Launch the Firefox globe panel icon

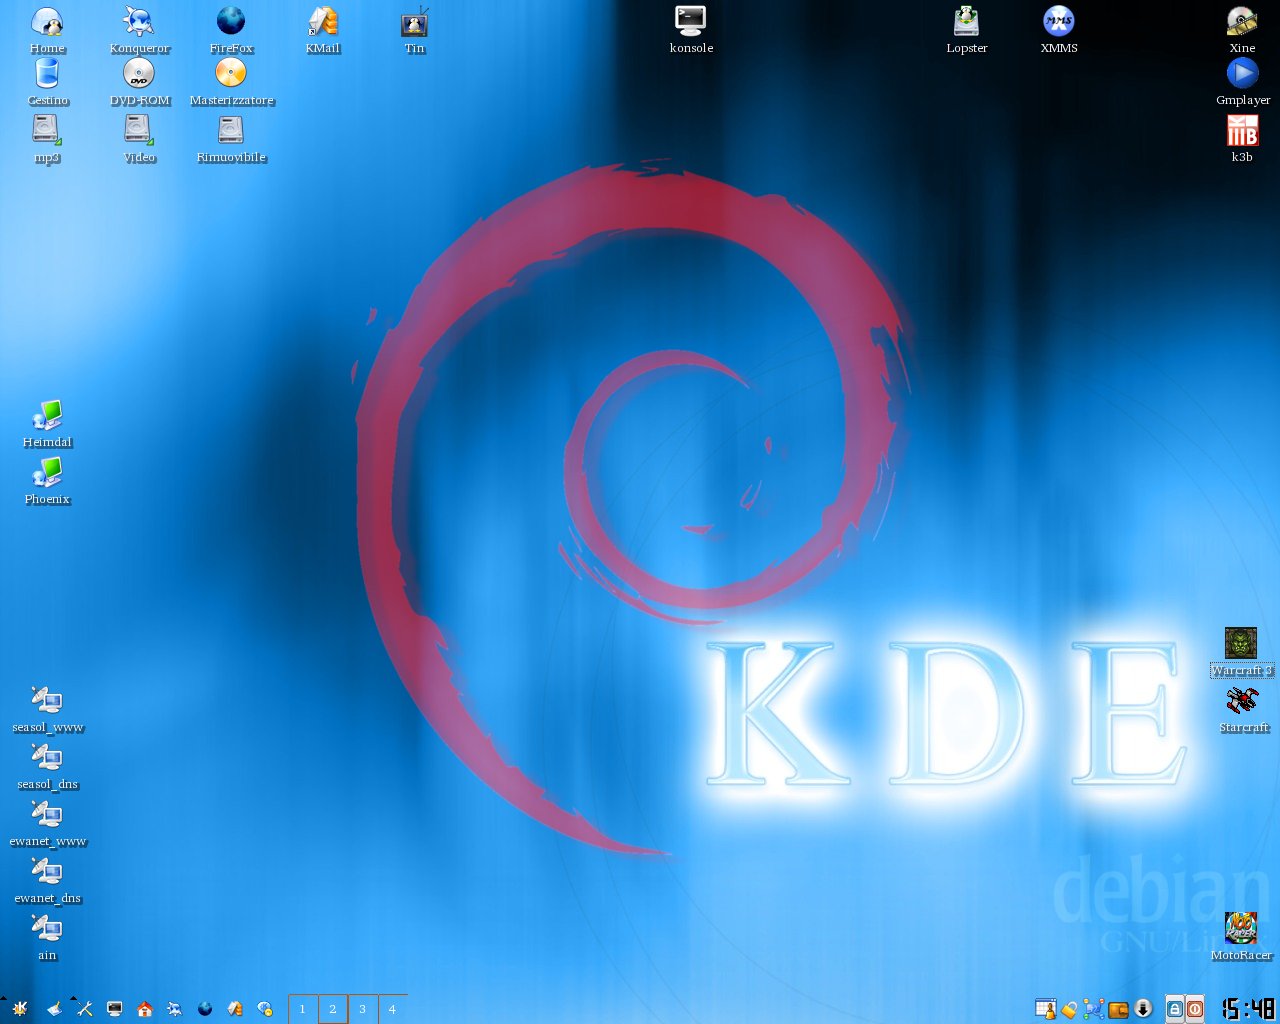pyautogui.click(x=205, y=1010)
